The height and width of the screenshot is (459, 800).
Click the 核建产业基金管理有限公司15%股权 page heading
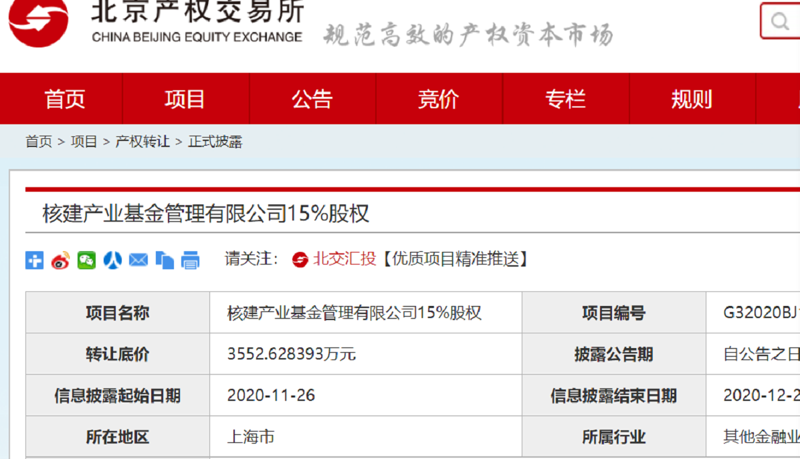pos(206,214)
